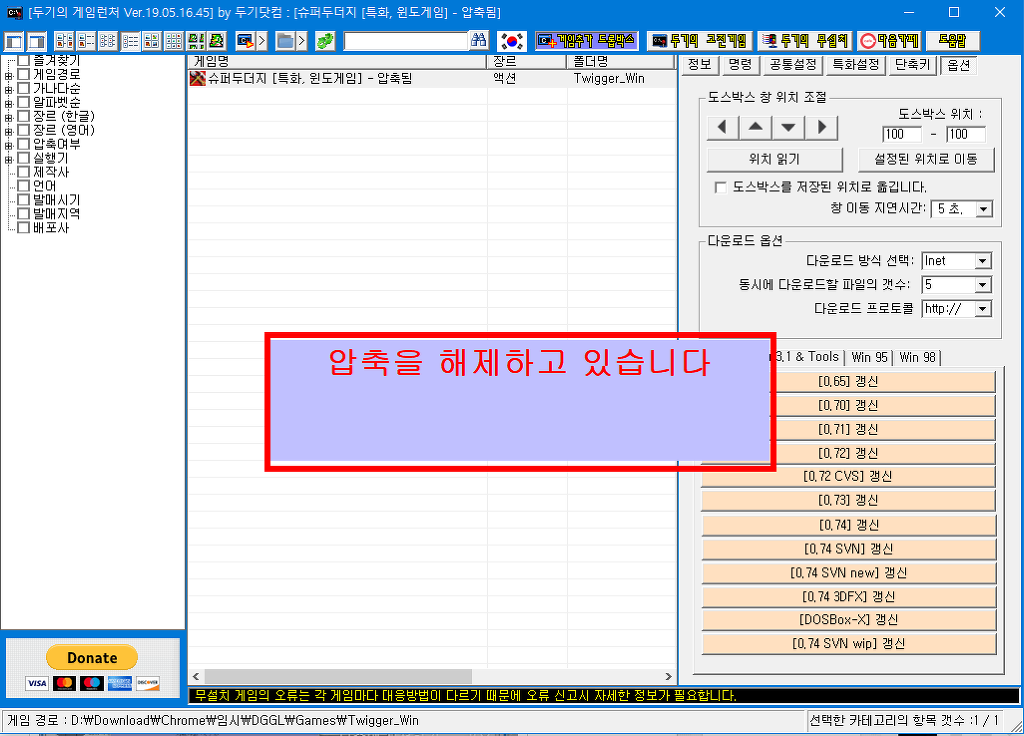The width and height of the screenshot is (1024, 736).
Task: Open 도움말 help button
Action: coord(952,41)
